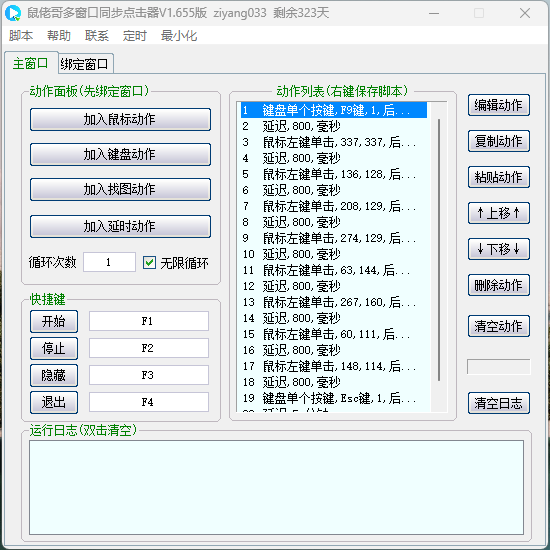Screen dimensions: 550x550
Task: Click inside the 运行日志 log area
Action: pyautogui.click(x=276, y=488)
